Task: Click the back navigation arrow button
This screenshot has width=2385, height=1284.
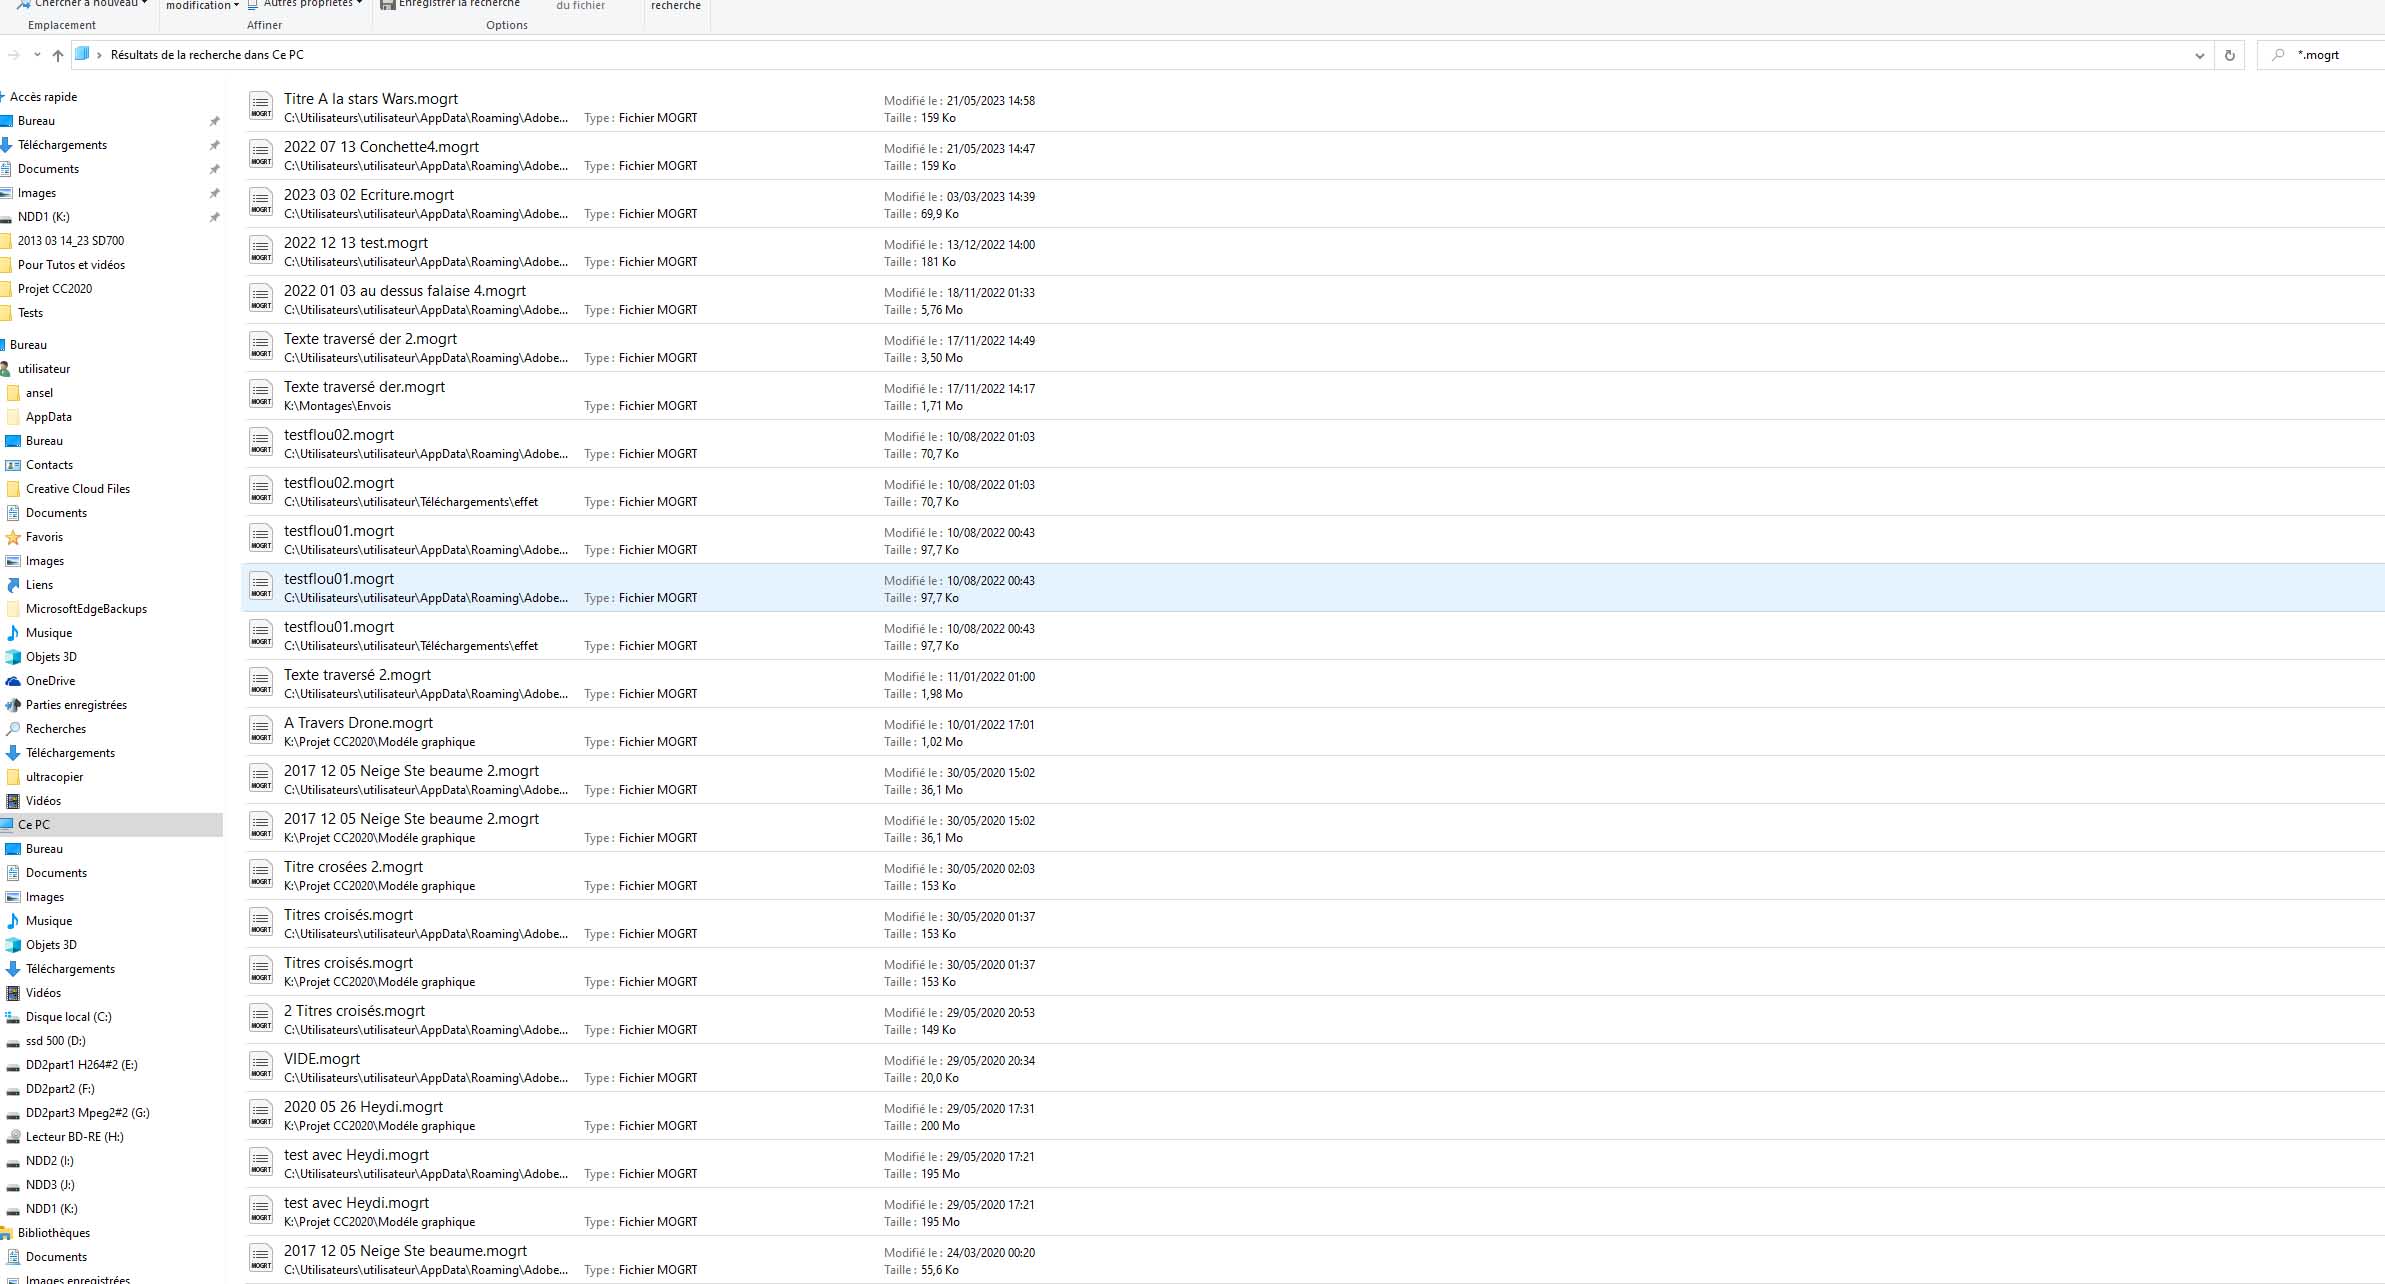Action: pos(11,54)
